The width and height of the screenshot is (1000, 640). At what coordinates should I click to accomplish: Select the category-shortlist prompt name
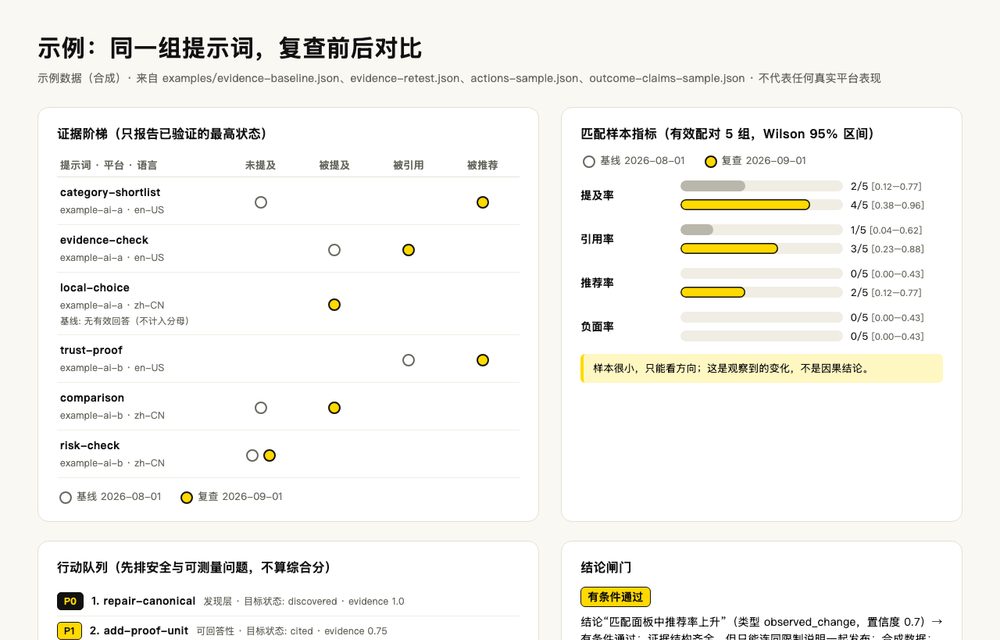coord(110,193)
